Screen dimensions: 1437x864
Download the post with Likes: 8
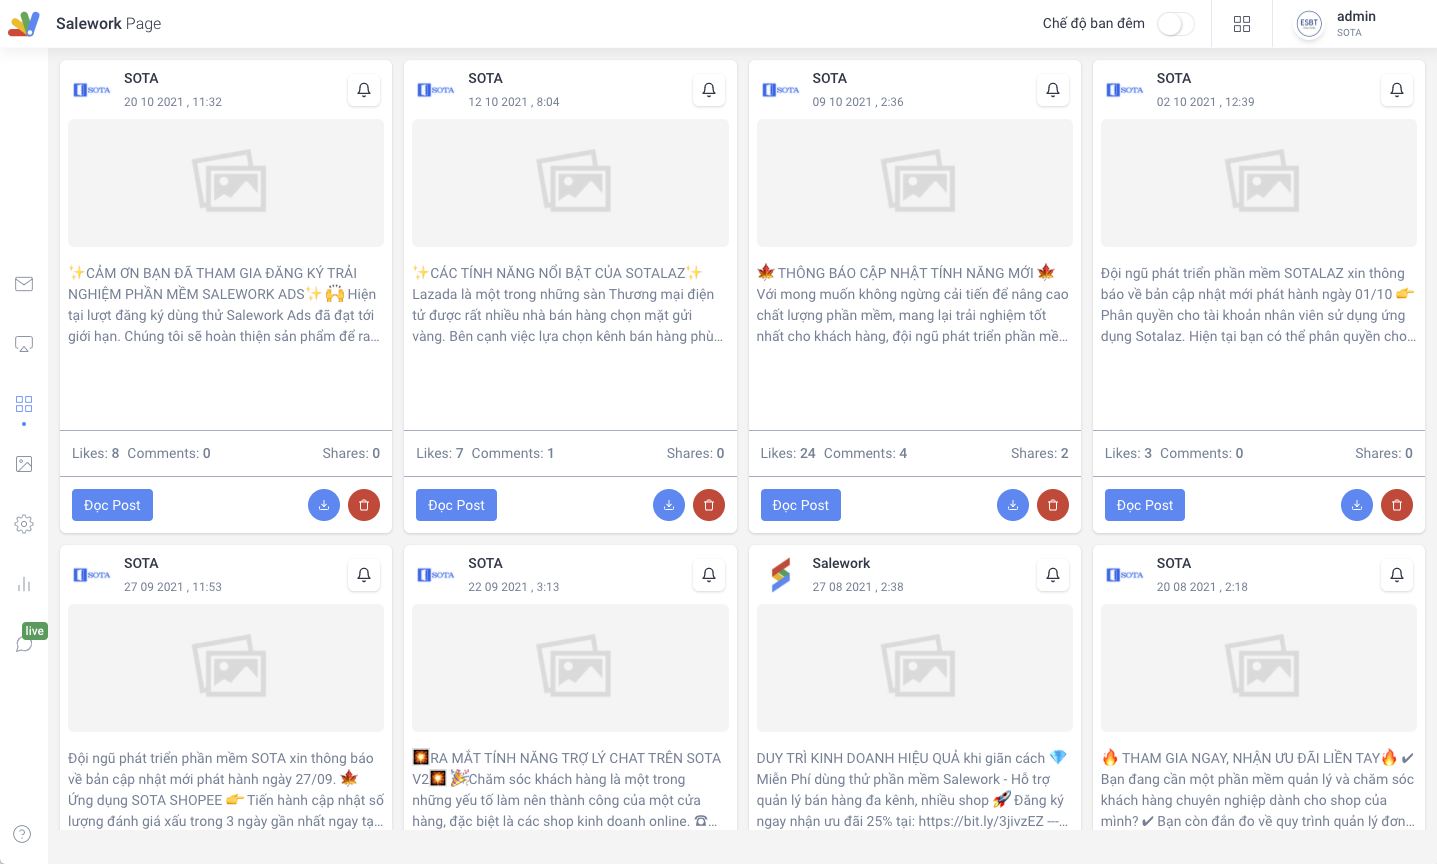(324, 505)
